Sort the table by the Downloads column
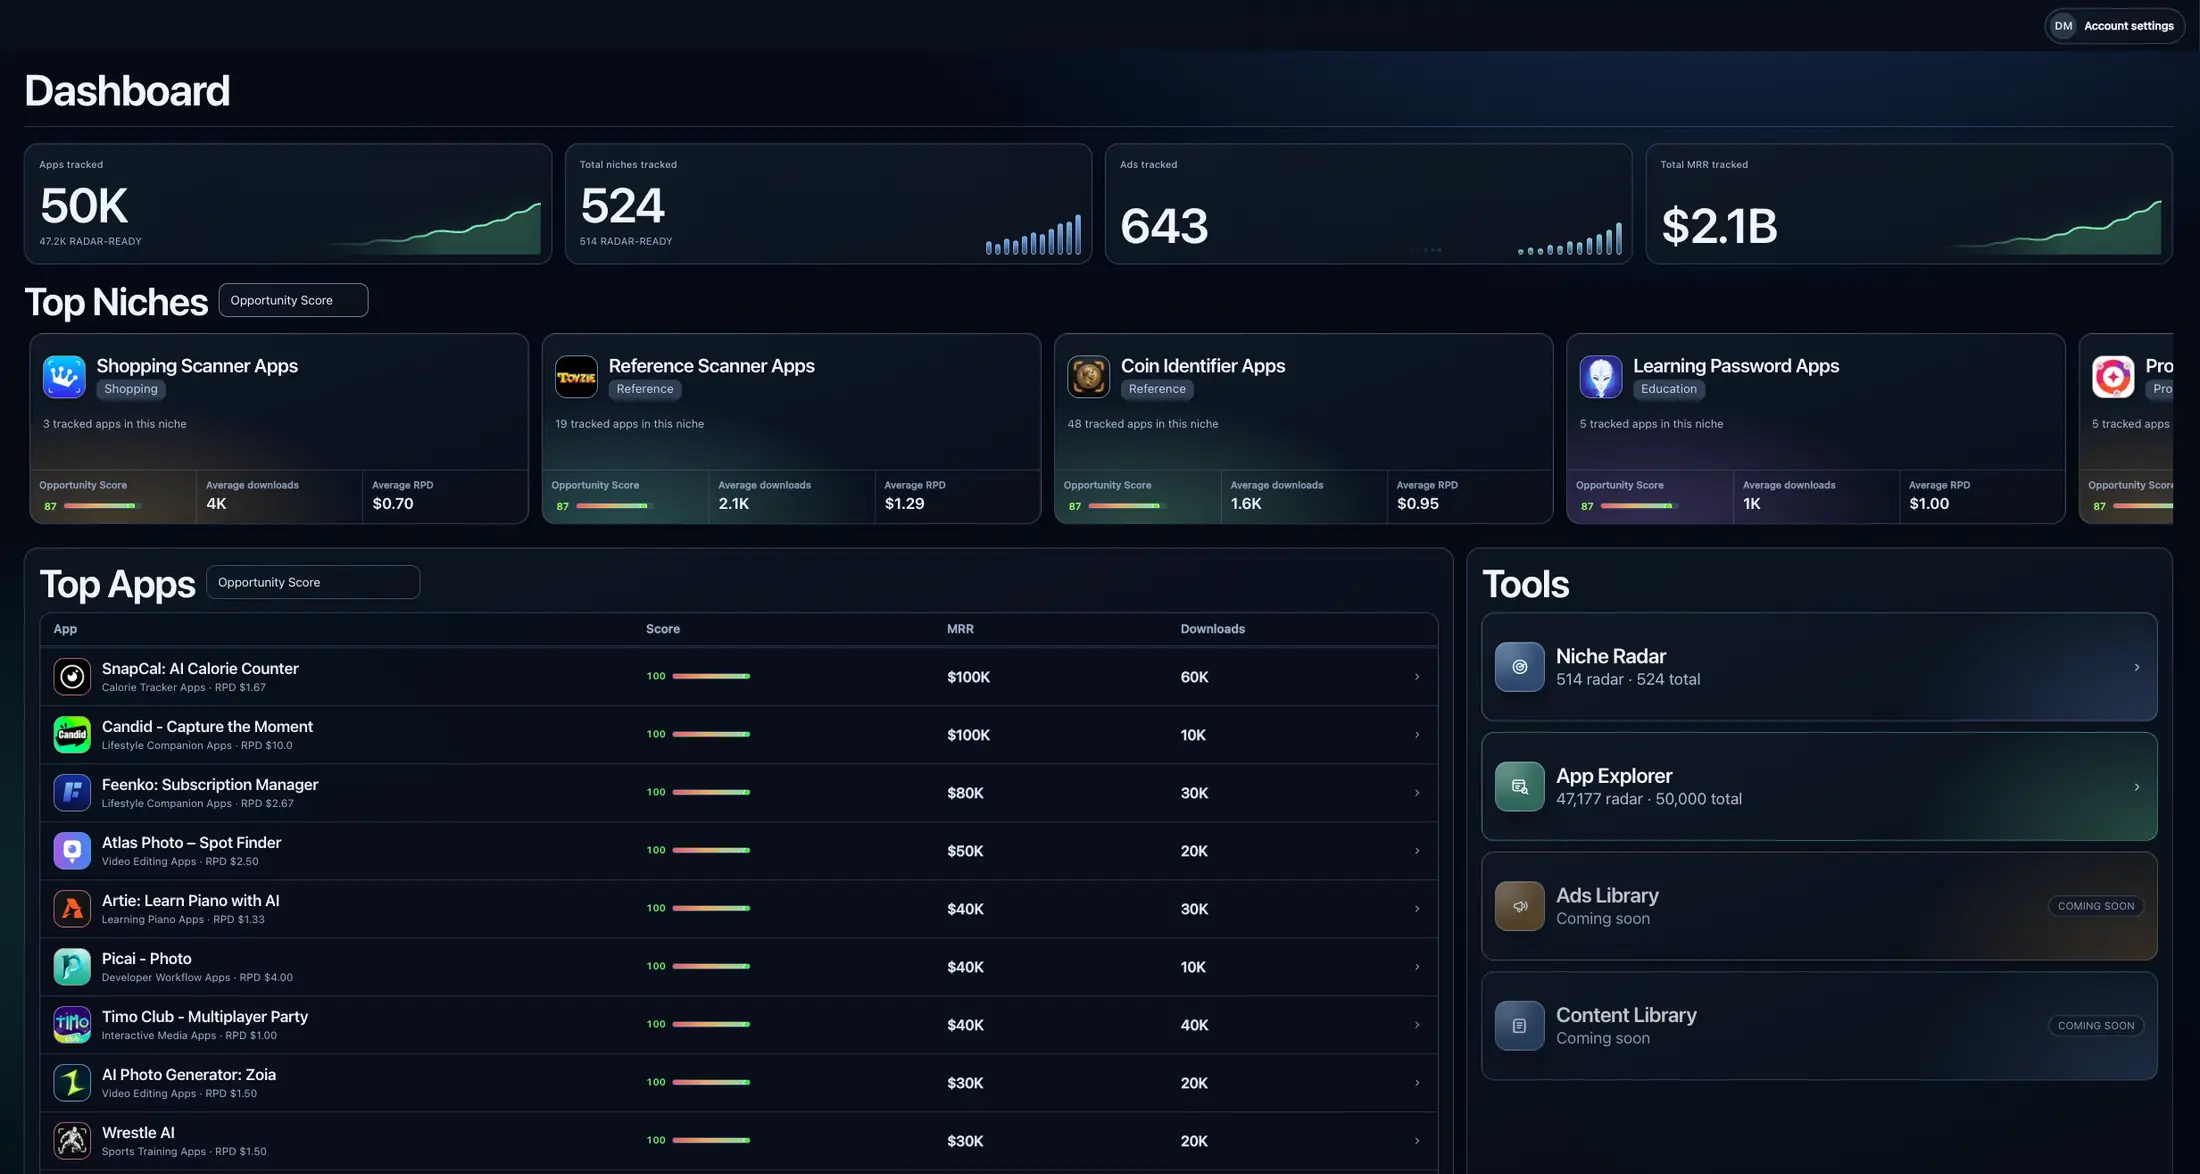This screenshot has height=1174, width=2200. (x=1212, y=628)
